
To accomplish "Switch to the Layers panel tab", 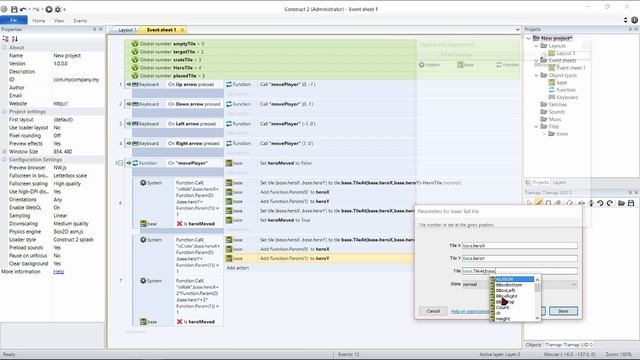I will click(559, 182).
